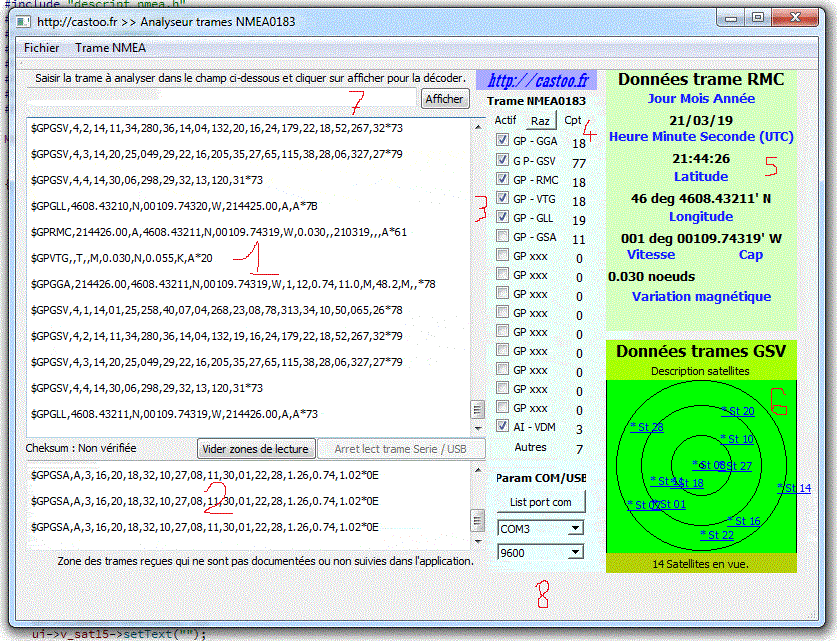Click the undocumented frames list scrollbar thumb
Screen dimensions: 837x641
478,520
